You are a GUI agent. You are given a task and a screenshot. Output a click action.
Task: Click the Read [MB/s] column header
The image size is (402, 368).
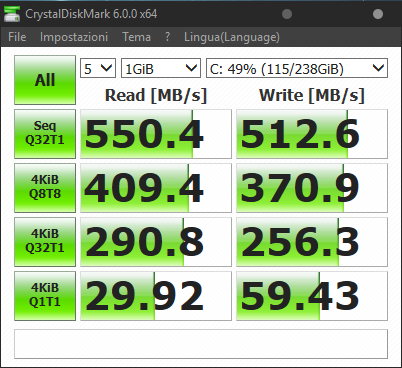click(x=156, y=95)
